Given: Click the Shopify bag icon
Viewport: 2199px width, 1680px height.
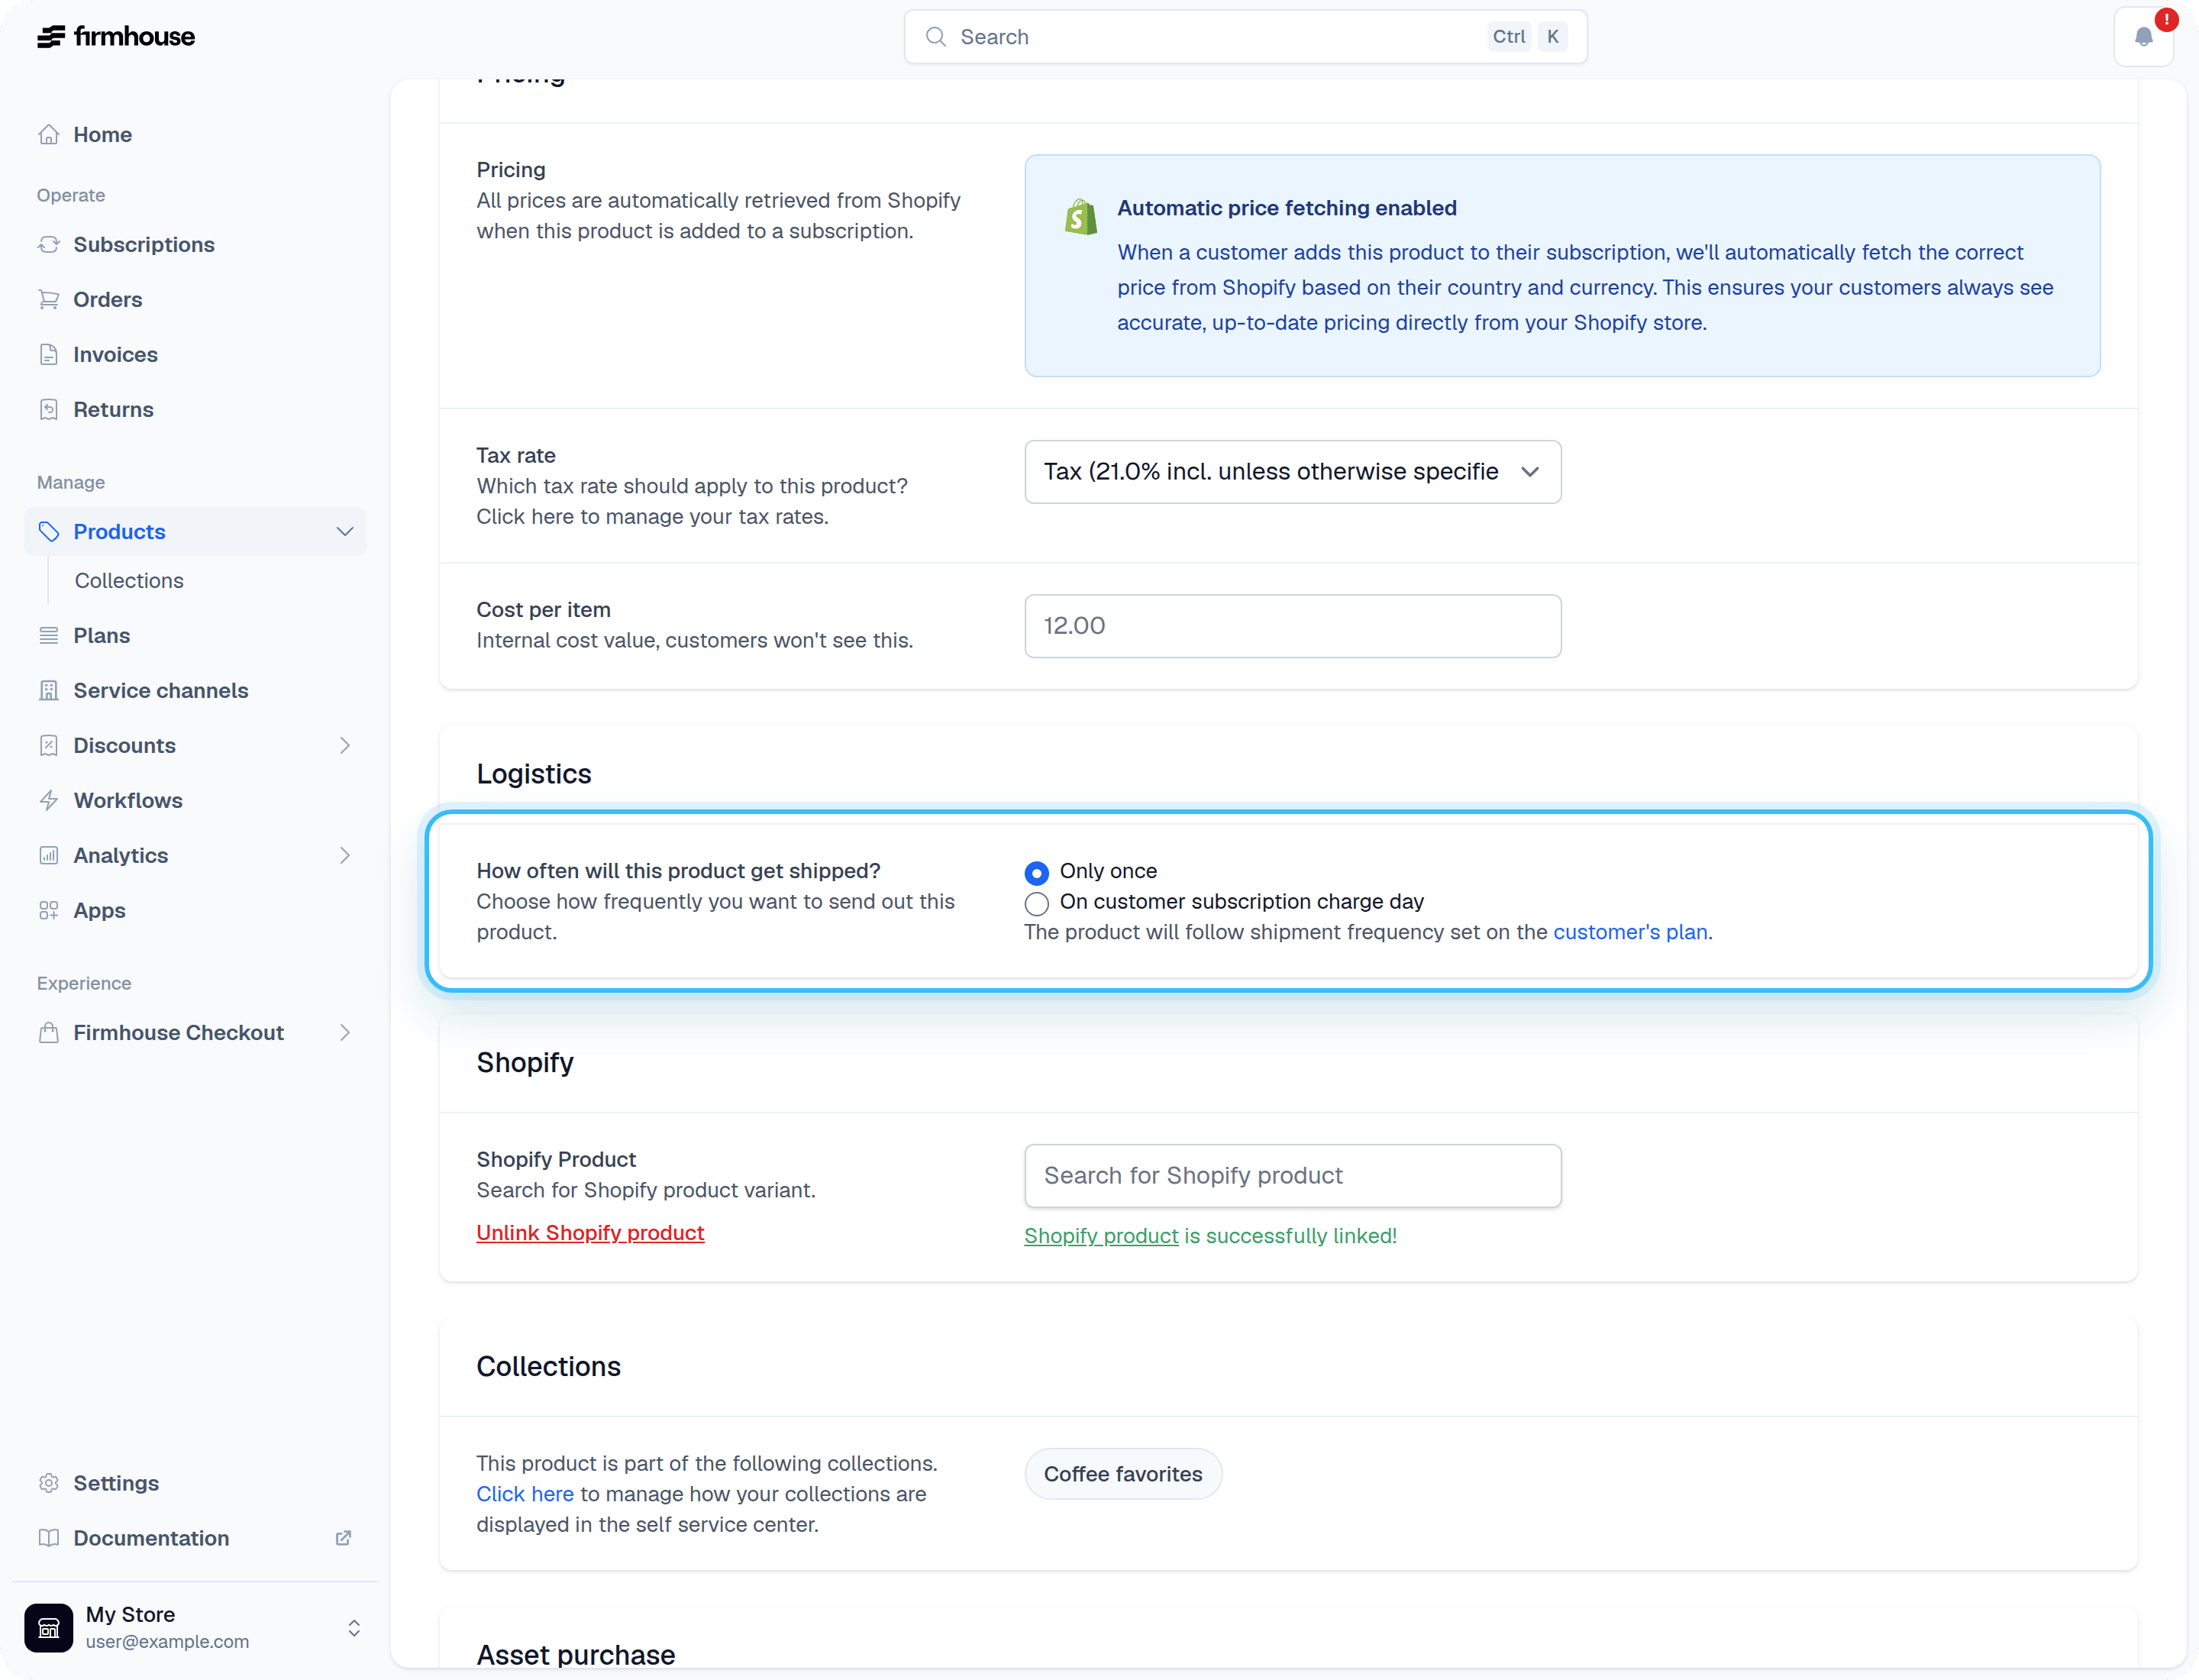Looking at the screenshot, I should click(x=1080, y=216).
